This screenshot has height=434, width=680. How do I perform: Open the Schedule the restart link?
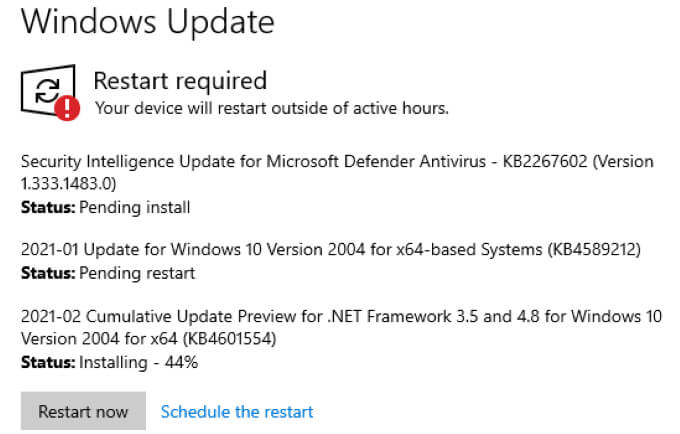pyautogui.click(x=237, y=411)
